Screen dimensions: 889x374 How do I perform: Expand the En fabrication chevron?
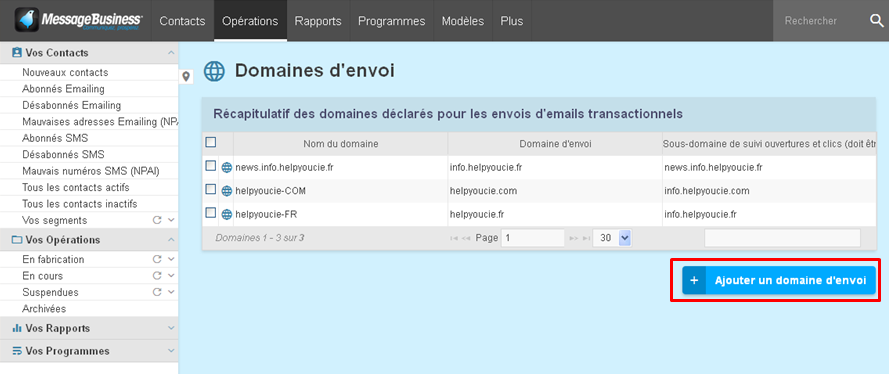click(171, 260)
